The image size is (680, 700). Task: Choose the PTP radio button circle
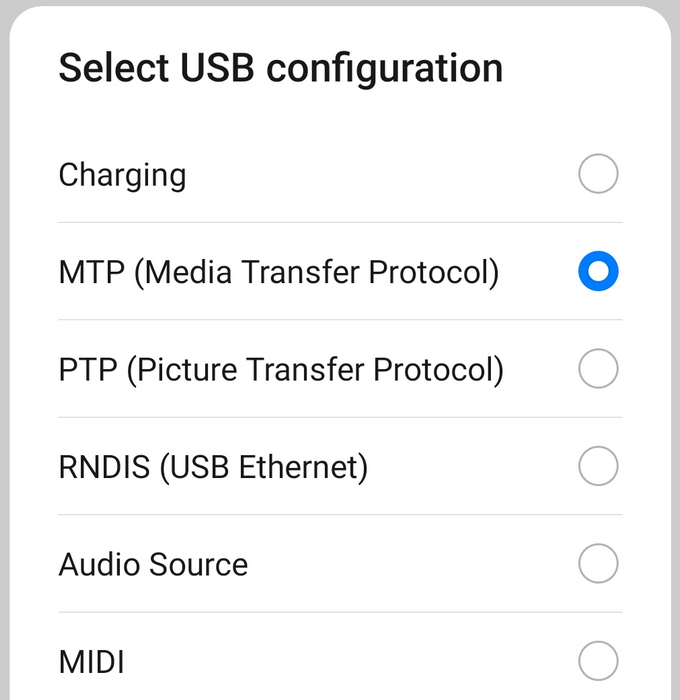(598, 368)
